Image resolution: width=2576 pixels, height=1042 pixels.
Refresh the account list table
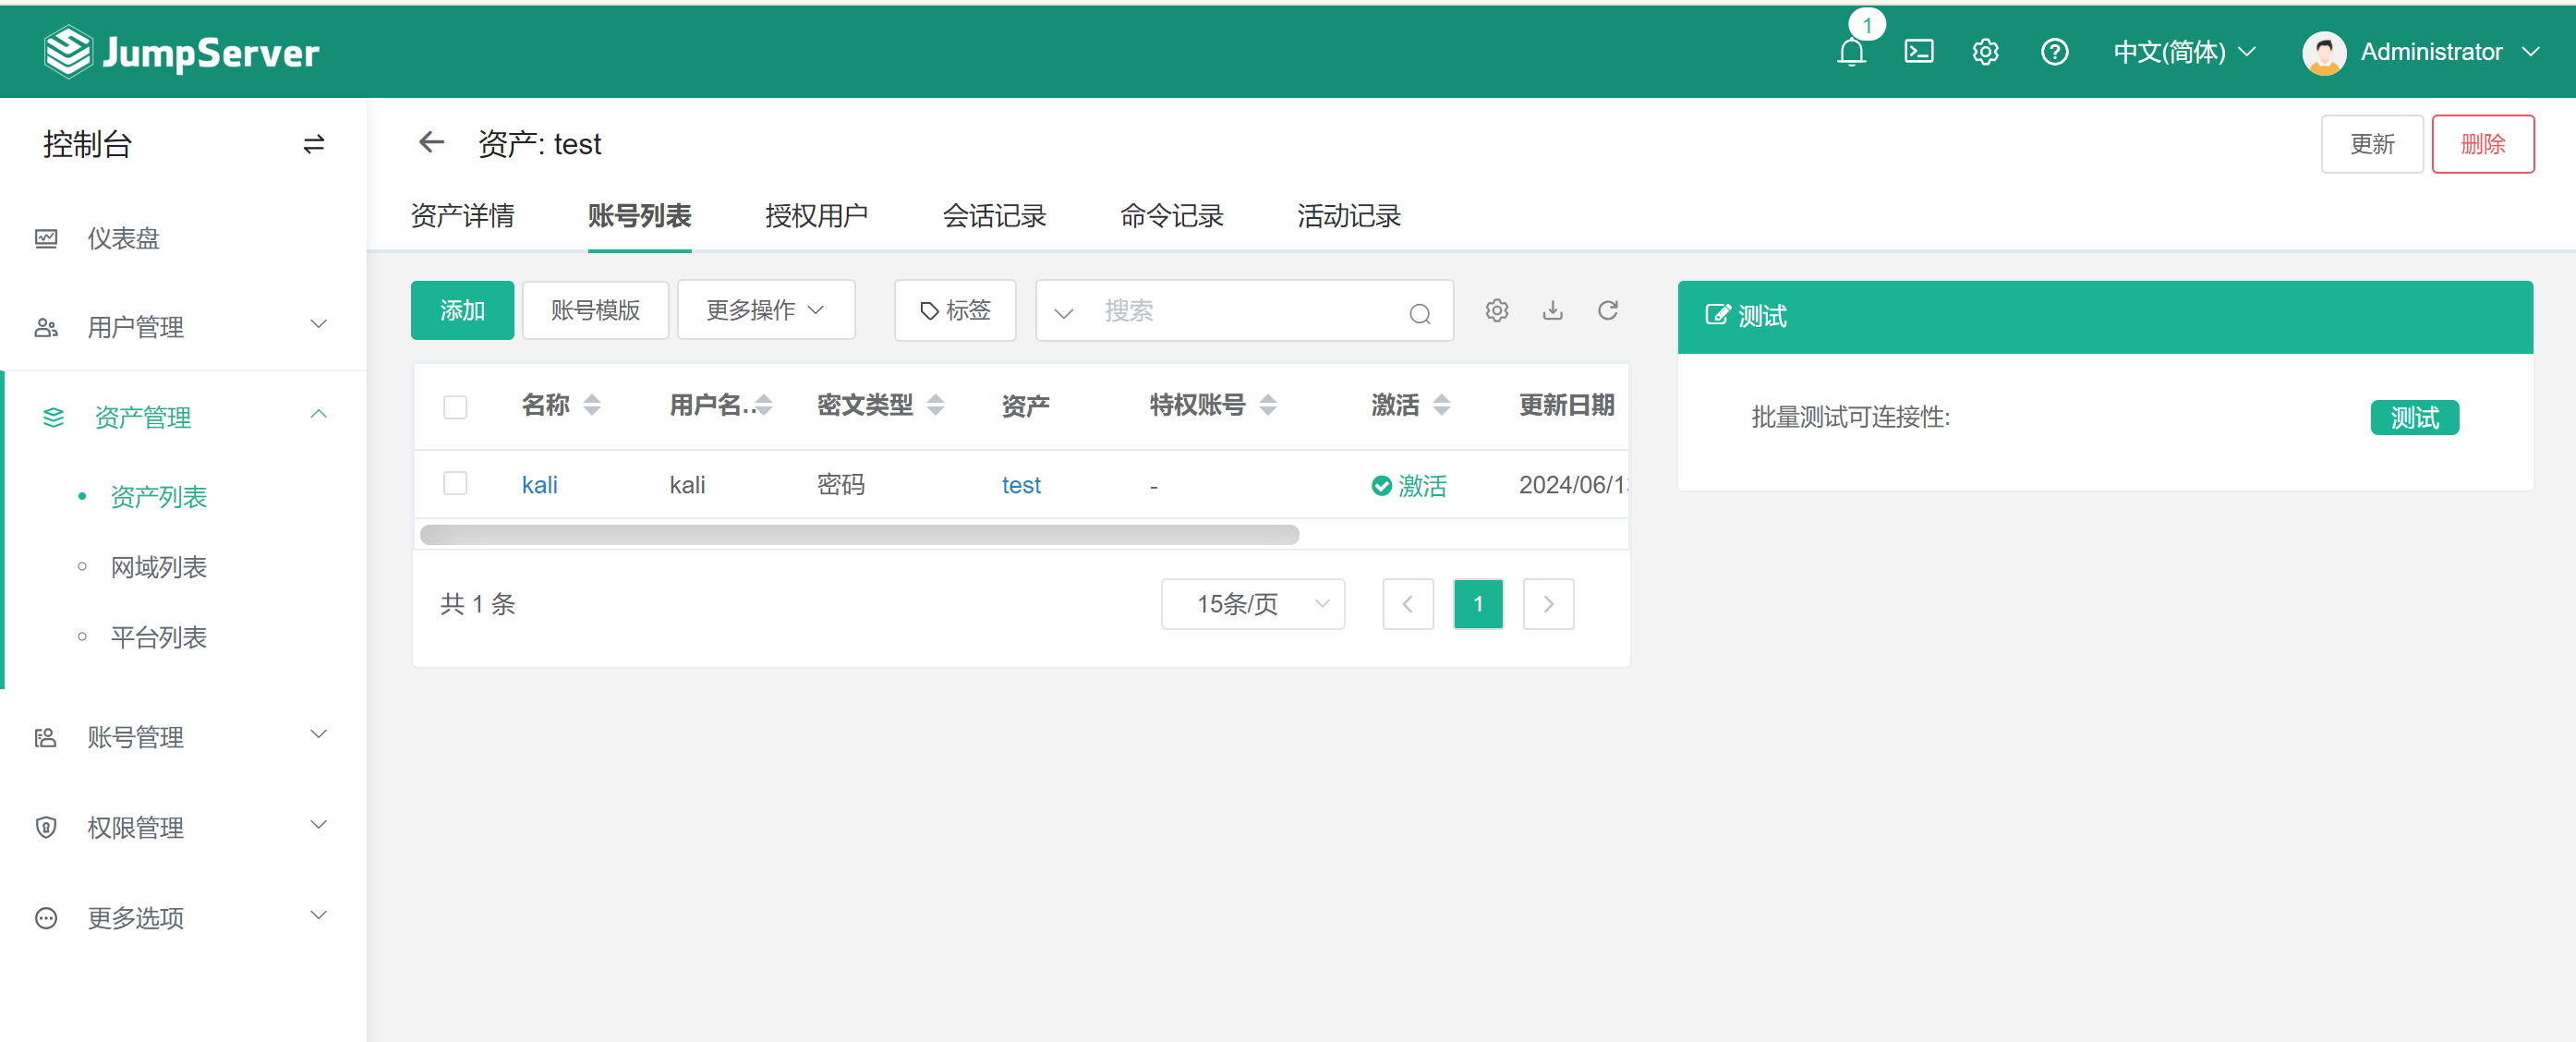tap(1607, 311)
